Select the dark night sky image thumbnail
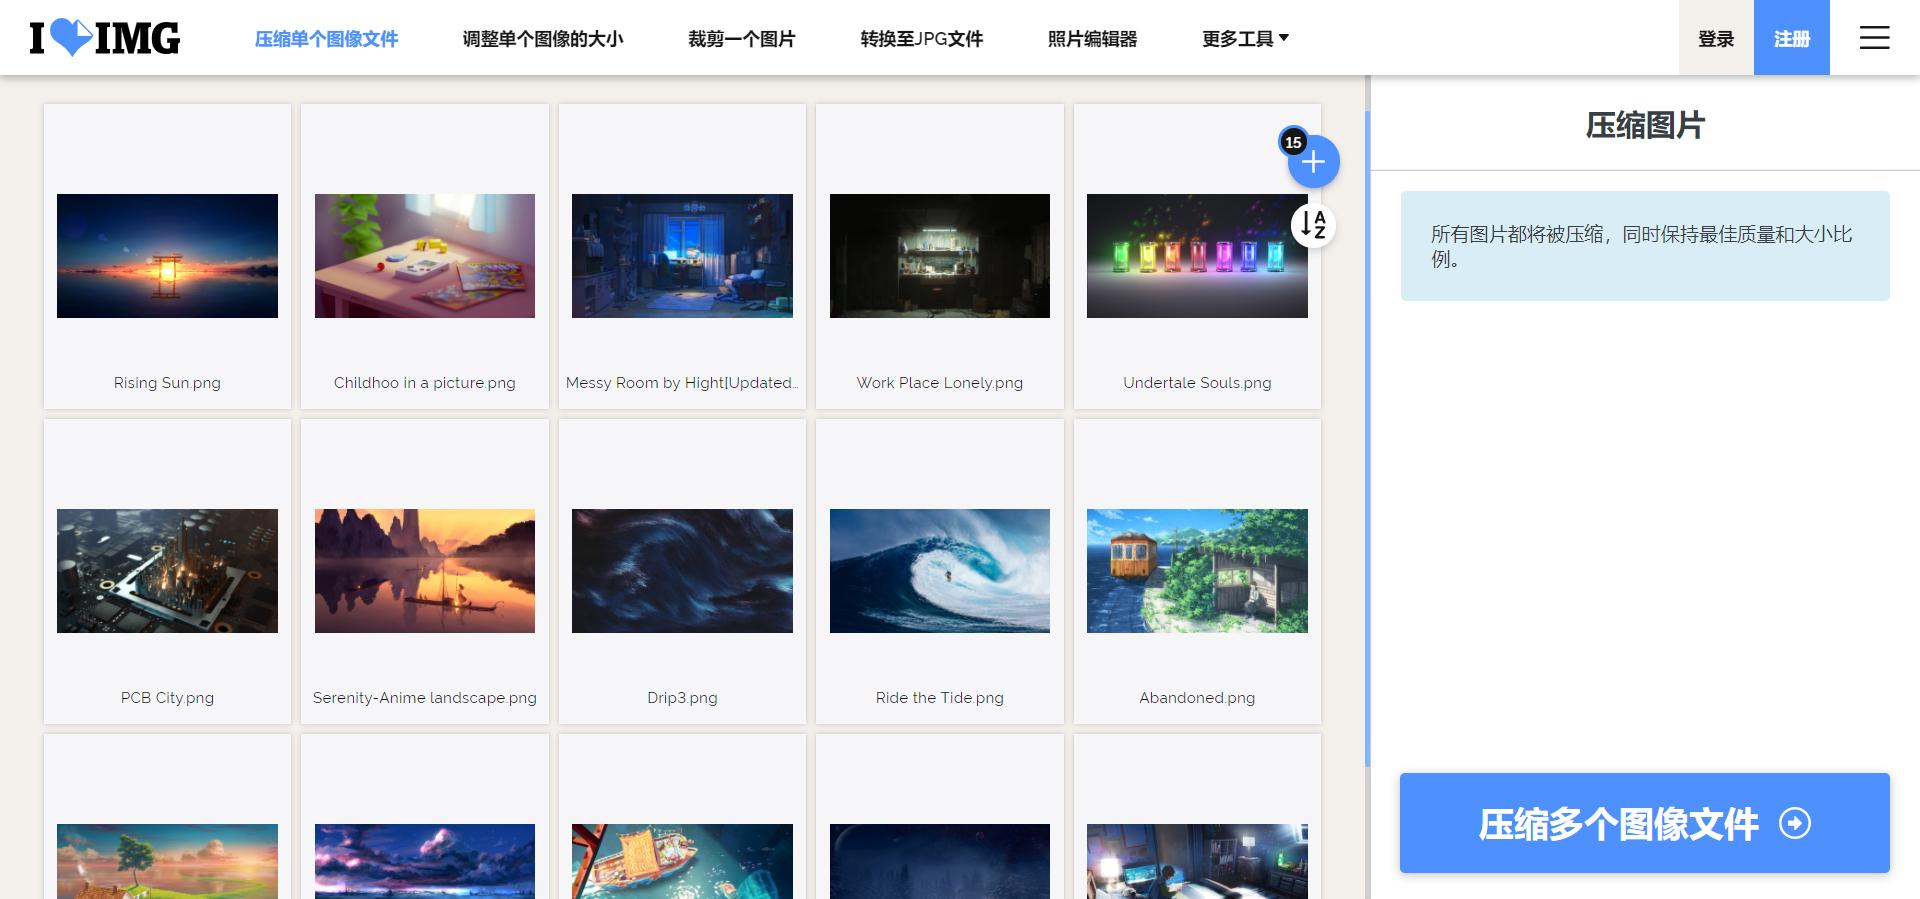This screenshot has width=1920, height=899. 940,861
